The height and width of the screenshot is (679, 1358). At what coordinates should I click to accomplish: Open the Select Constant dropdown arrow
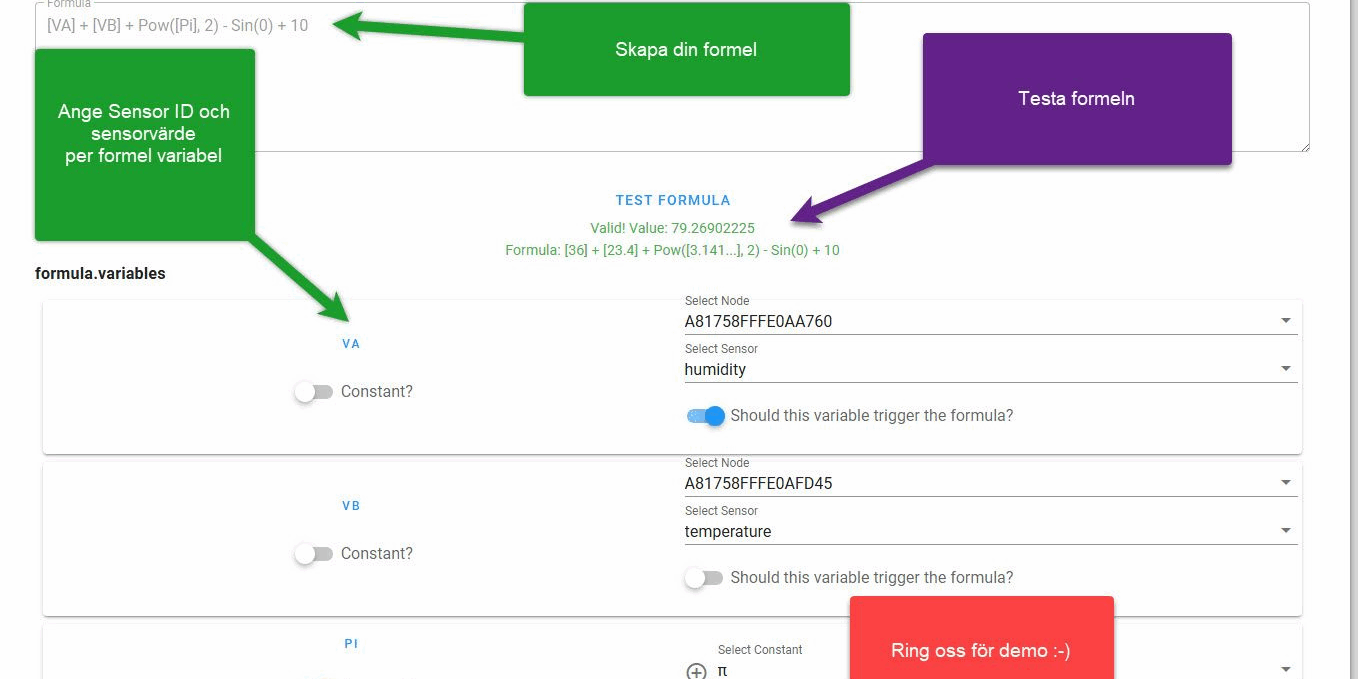1286,669
